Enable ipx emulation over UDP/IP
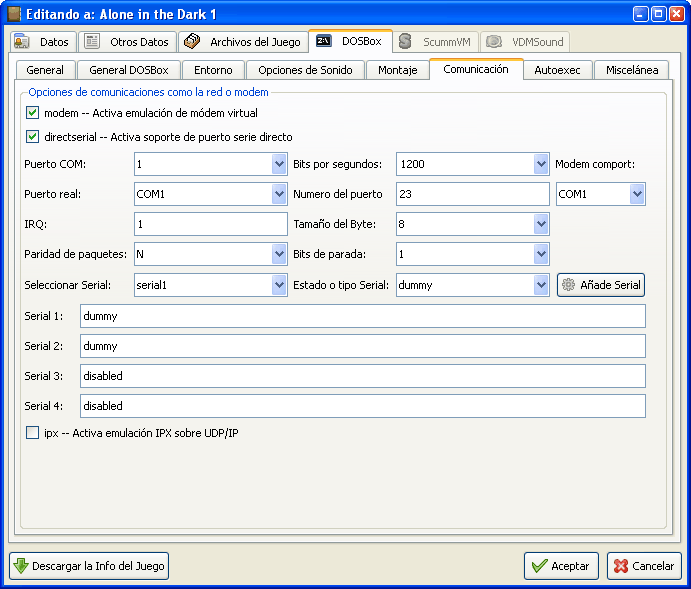The width and height of the screenshot is (691, 589). (x=32, y=433)
